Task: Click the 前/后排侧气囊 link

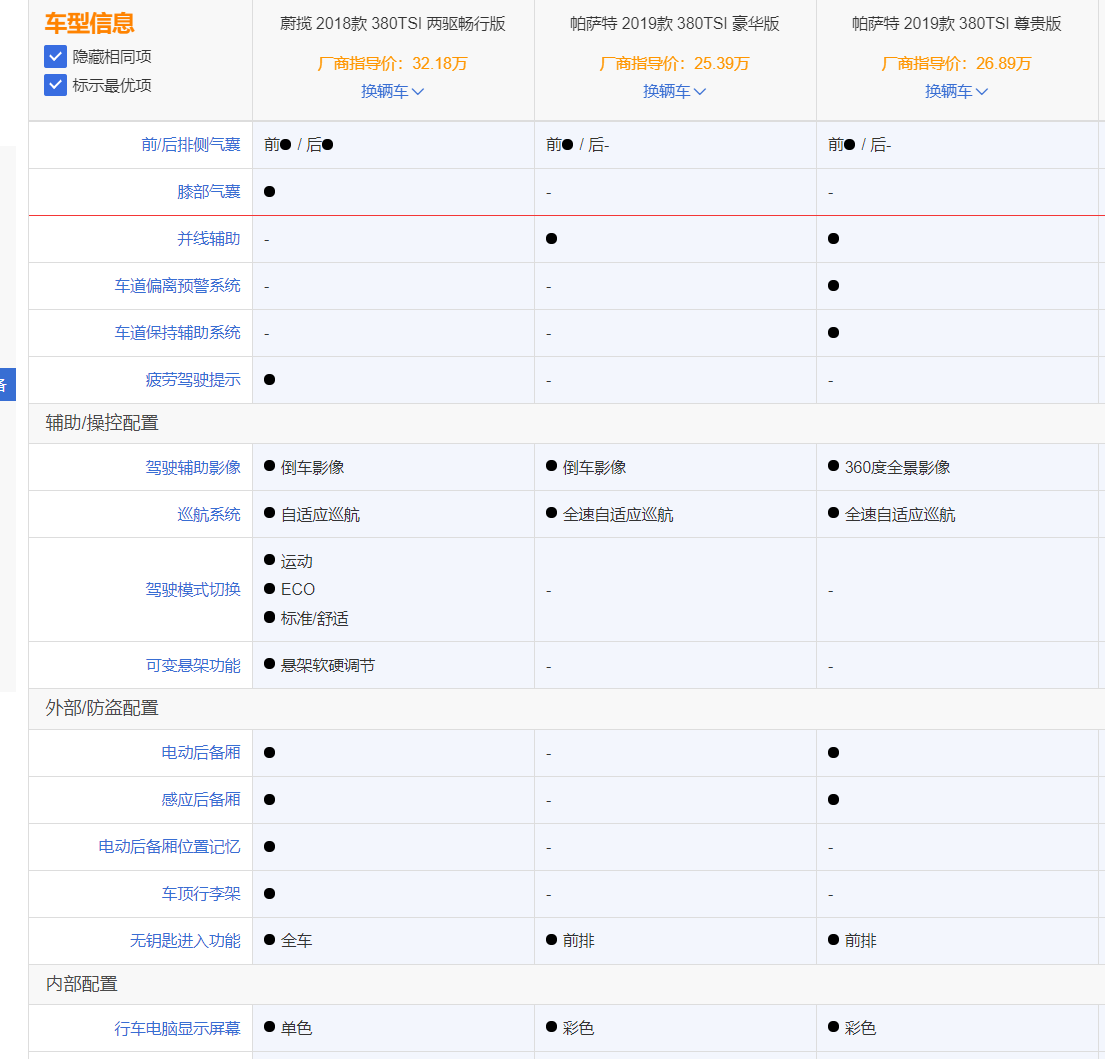Action: (x=191, y=144)
